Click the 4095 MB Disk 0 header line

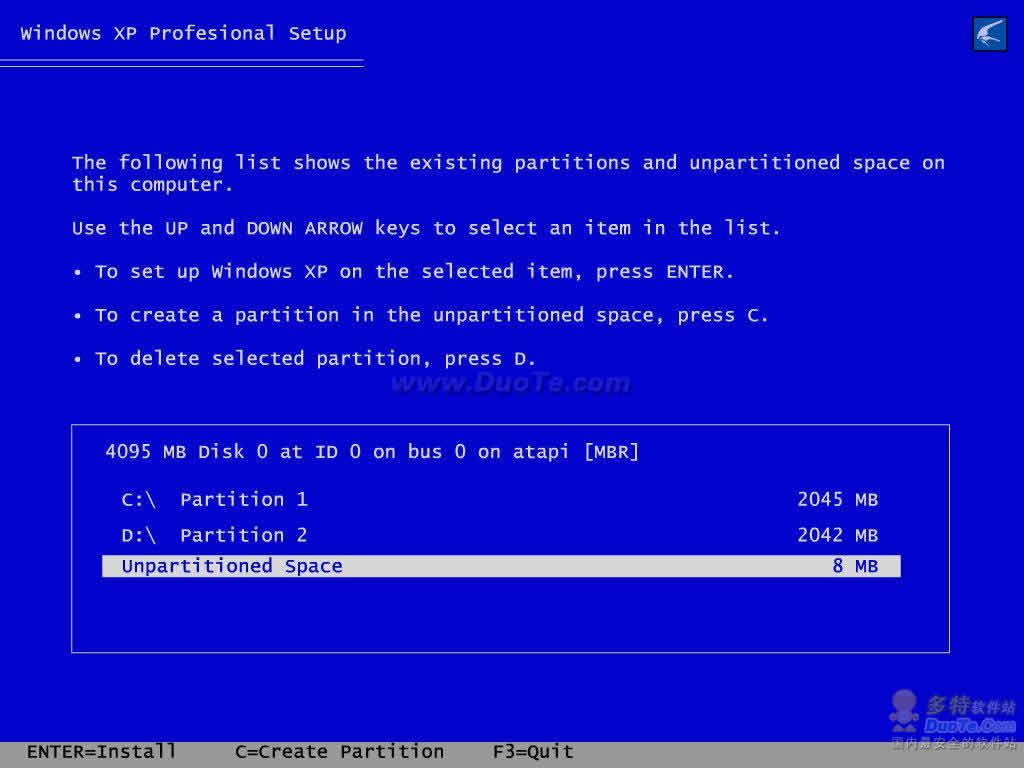(372, 451)
